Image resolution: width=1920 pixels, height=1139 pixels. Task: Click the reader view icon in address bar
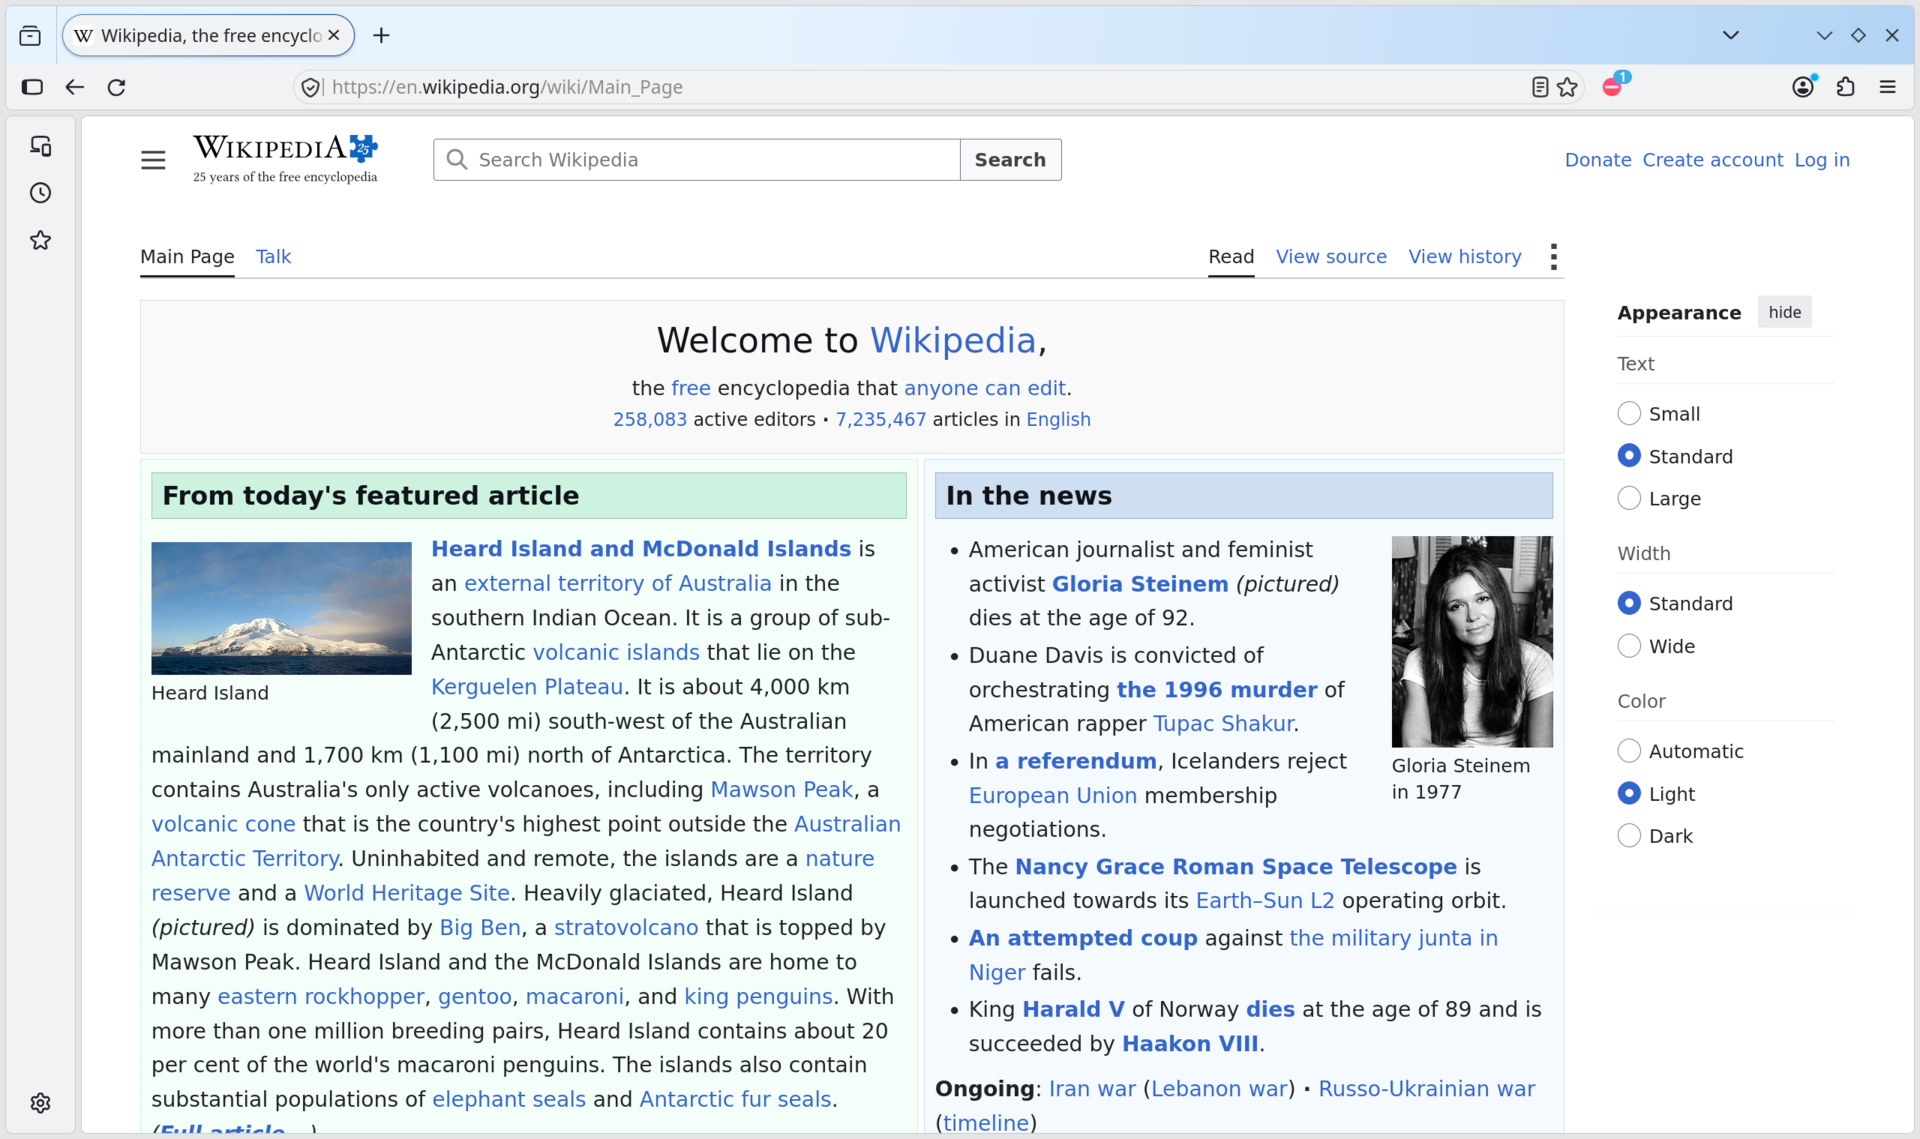(1540, 87)
